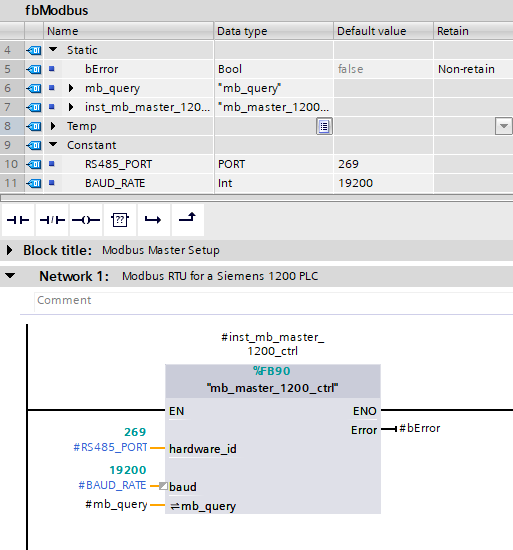Image resolution: width=513 pixels, height=550 pixels.
Task: Click the fbModbus block name
Action: point(56,11)
